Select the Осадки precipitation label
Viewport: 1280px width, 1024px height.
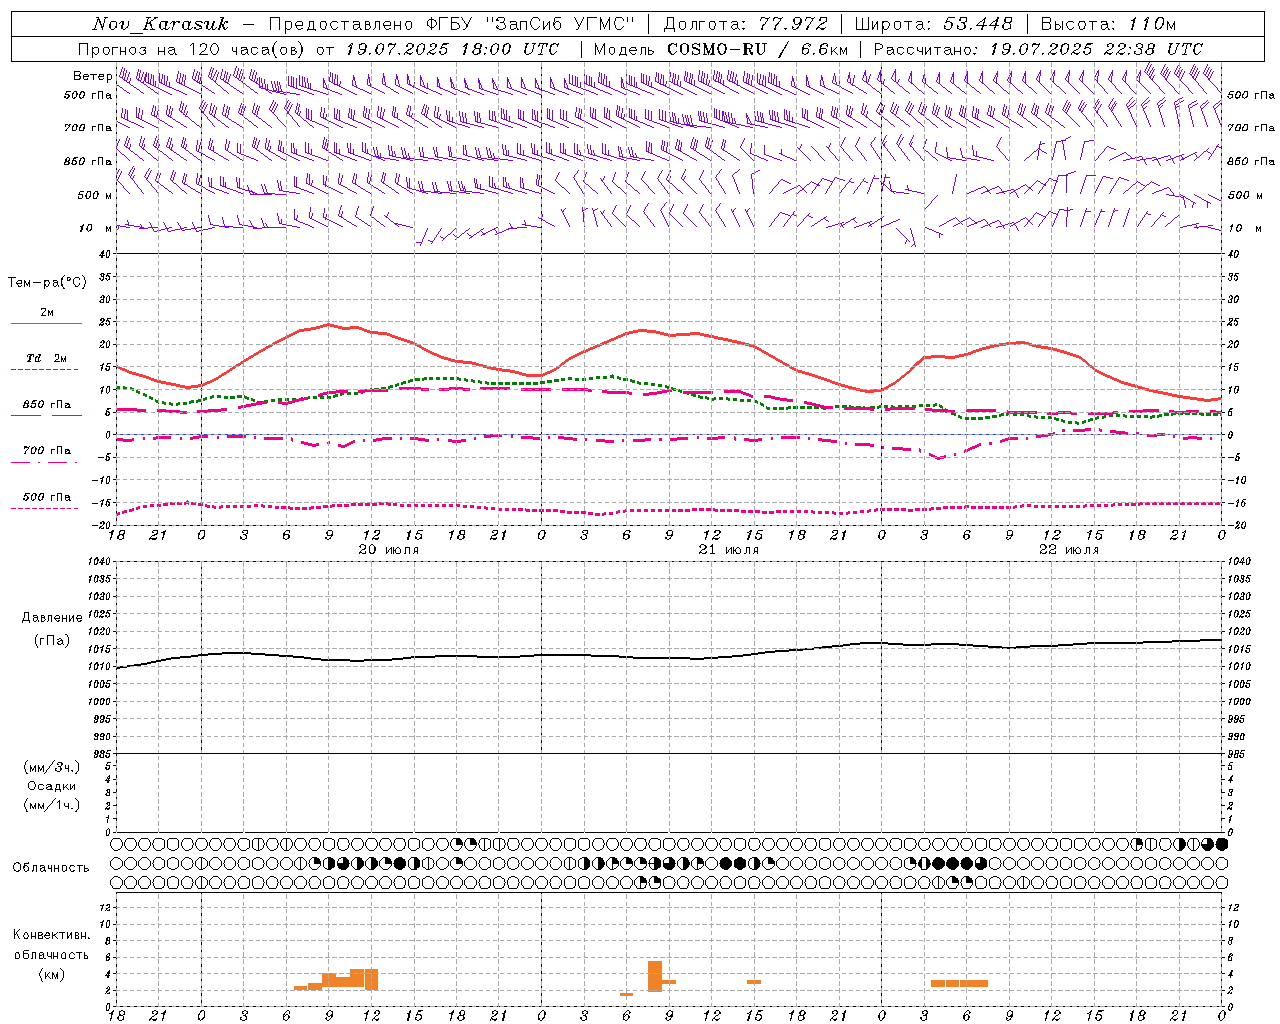tap(52, 786)
